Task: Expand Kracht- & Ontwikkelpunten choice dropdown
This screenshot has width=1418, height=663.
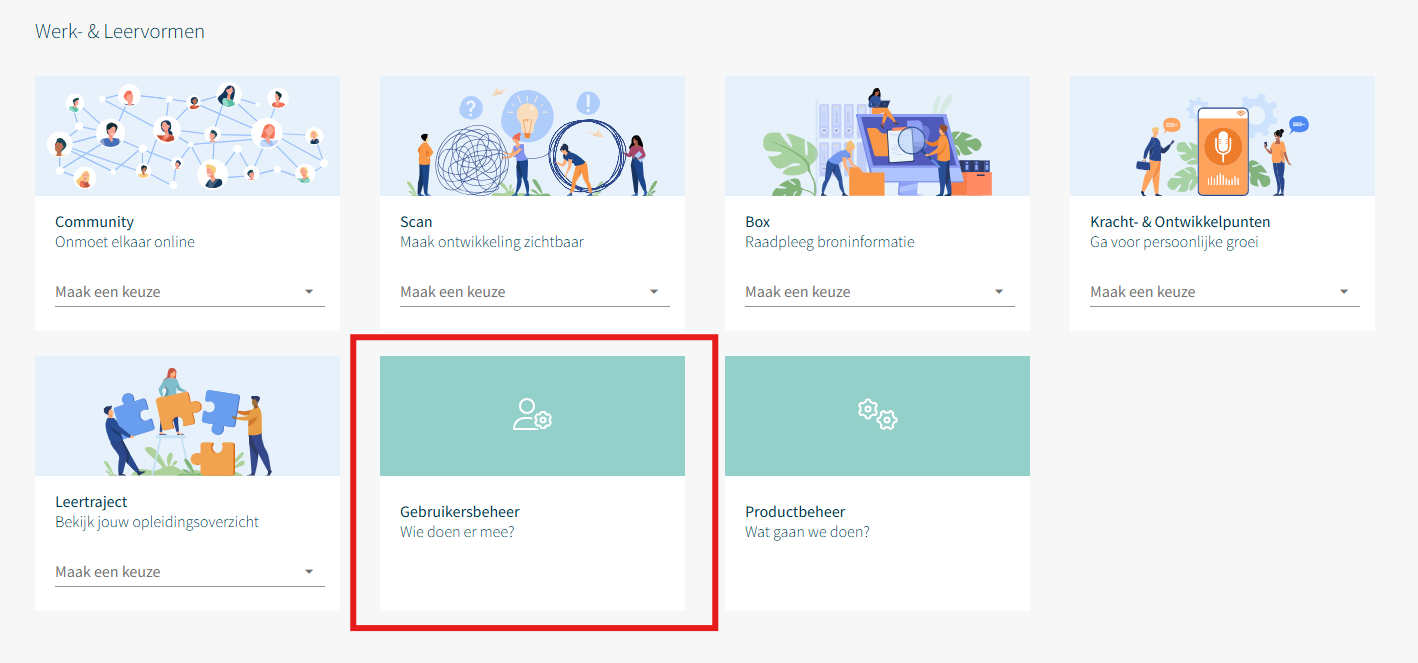Action: 1224,292
